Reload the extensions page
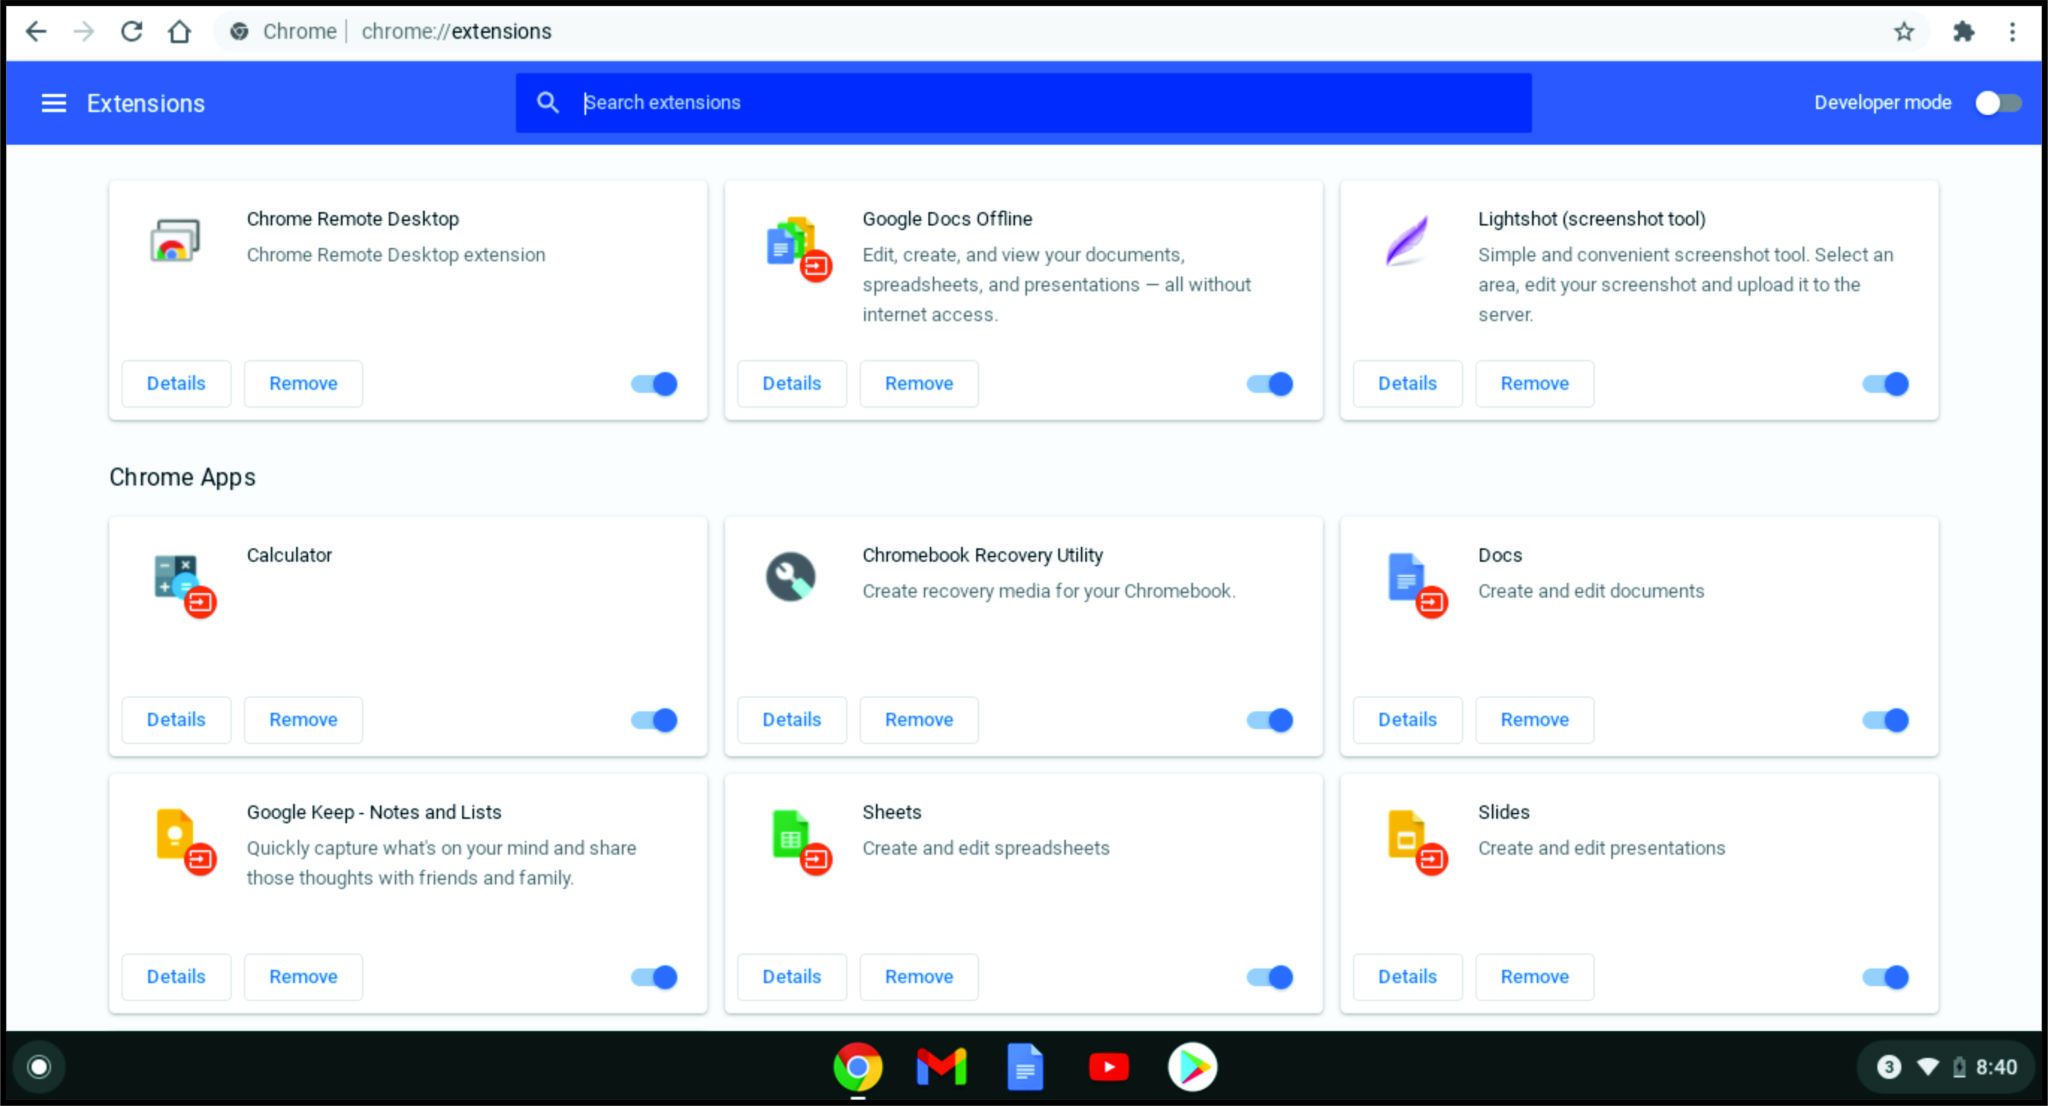This screenshot has width=2048, height=1106. tap(132, 31)
